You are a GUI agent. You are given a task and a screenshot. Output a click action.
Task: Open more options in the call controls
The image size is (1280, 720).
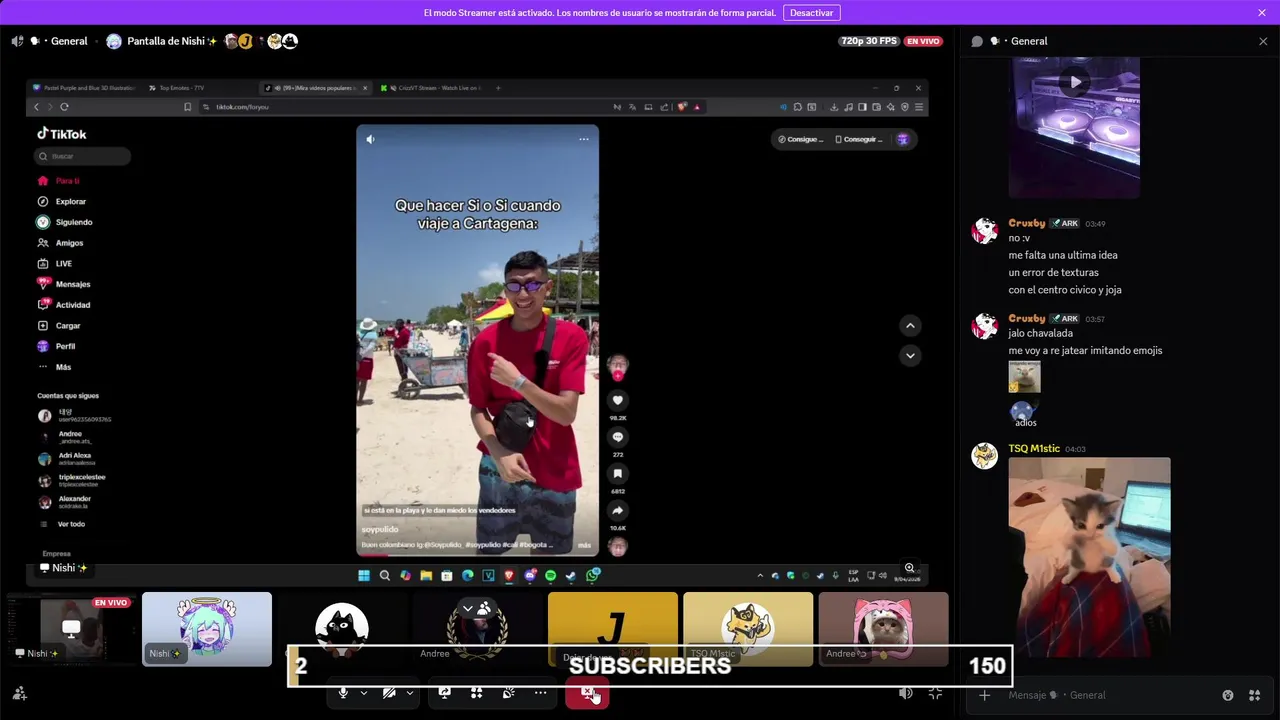click(540, 693)
